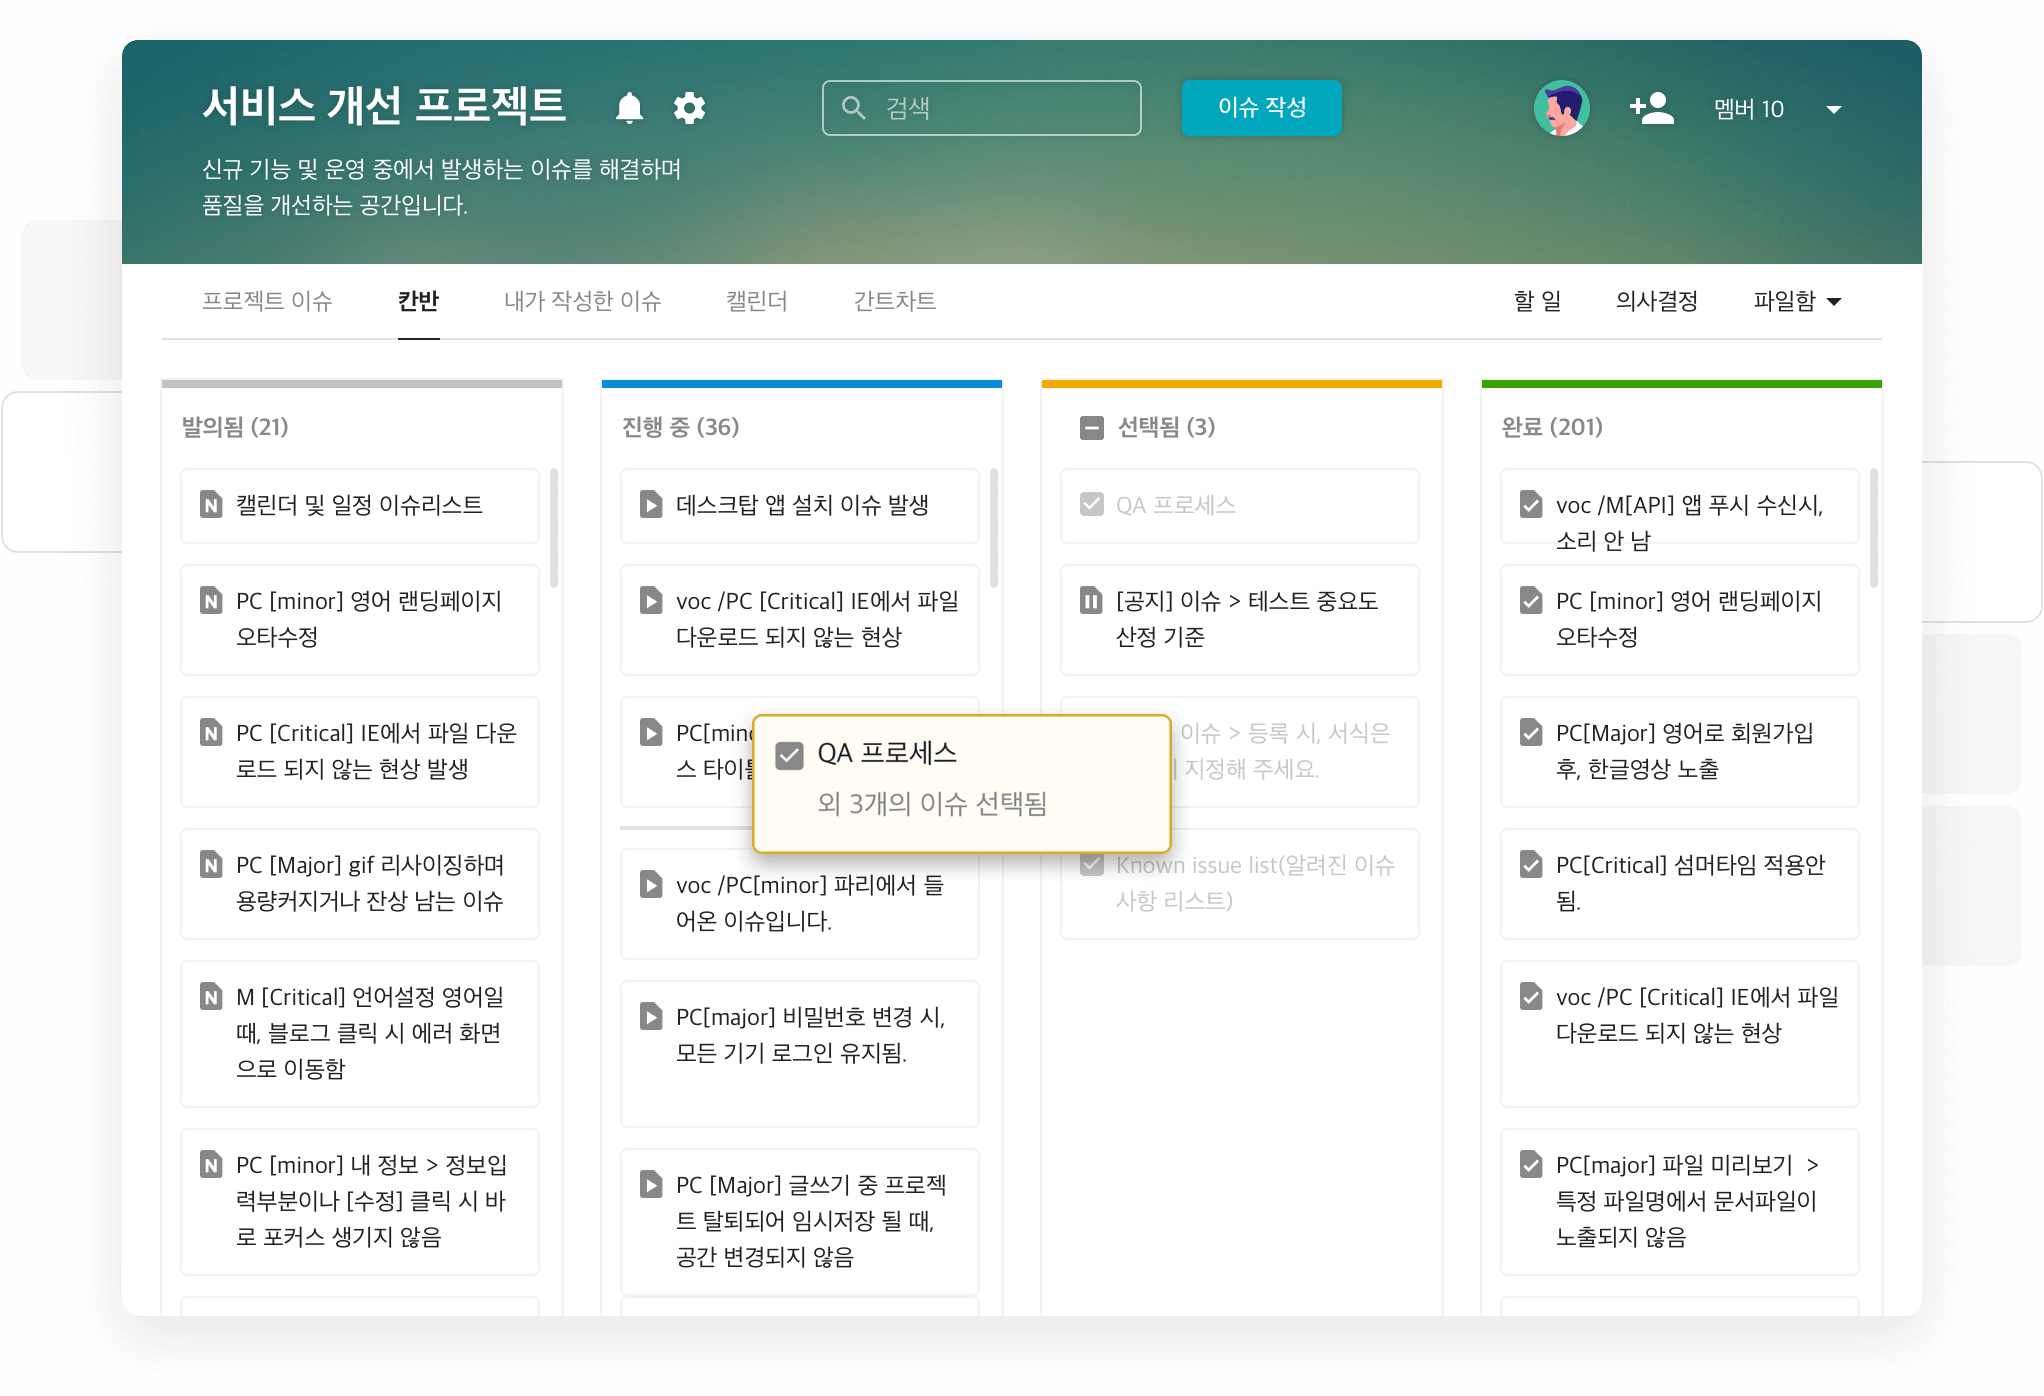Click the add member icon

pyautogui.click(x=1651, y=108)
